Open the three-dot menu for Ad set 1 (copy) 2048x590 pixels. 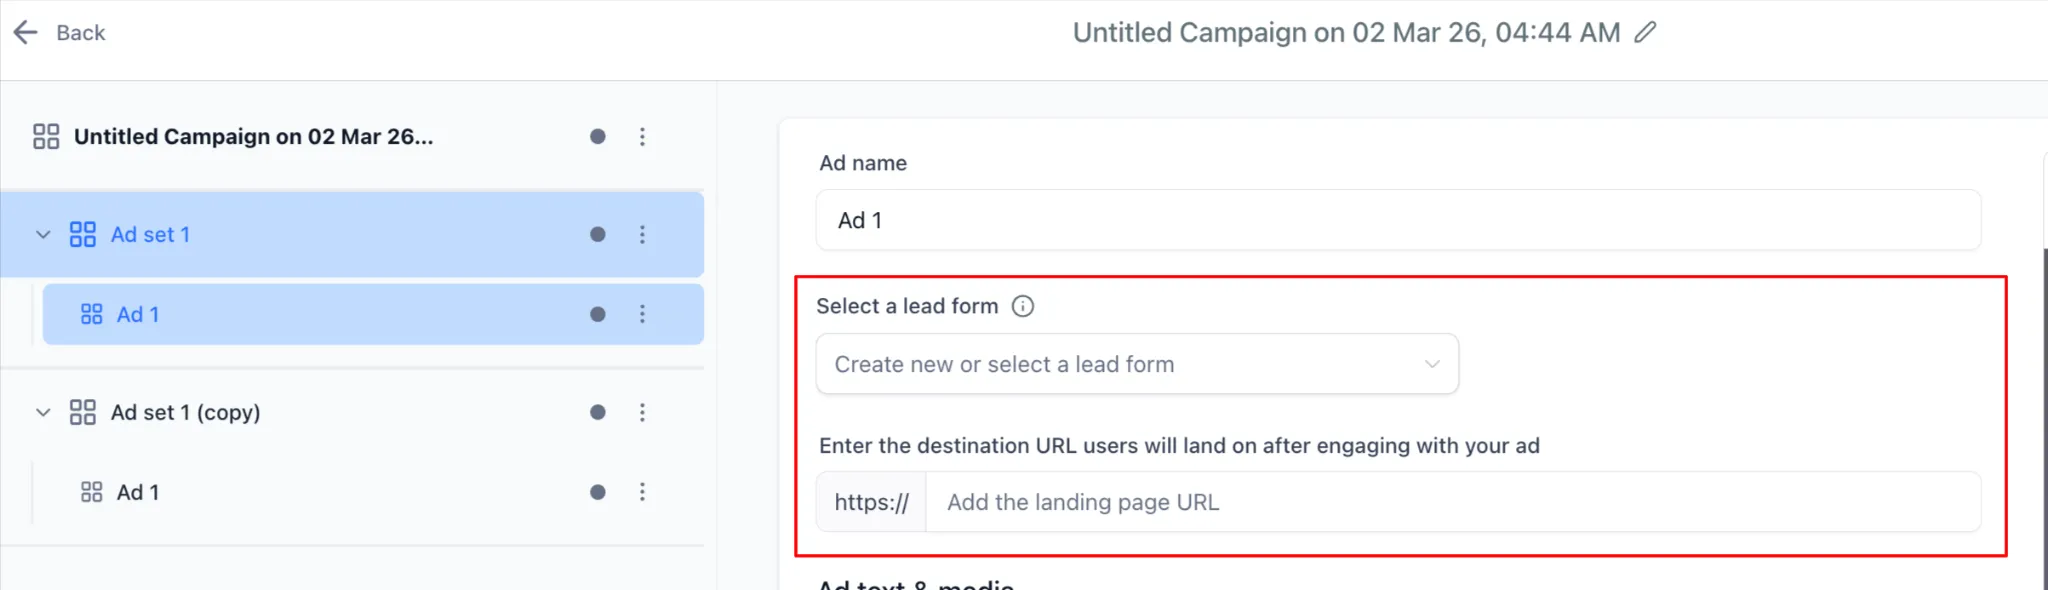pos(643,411)
